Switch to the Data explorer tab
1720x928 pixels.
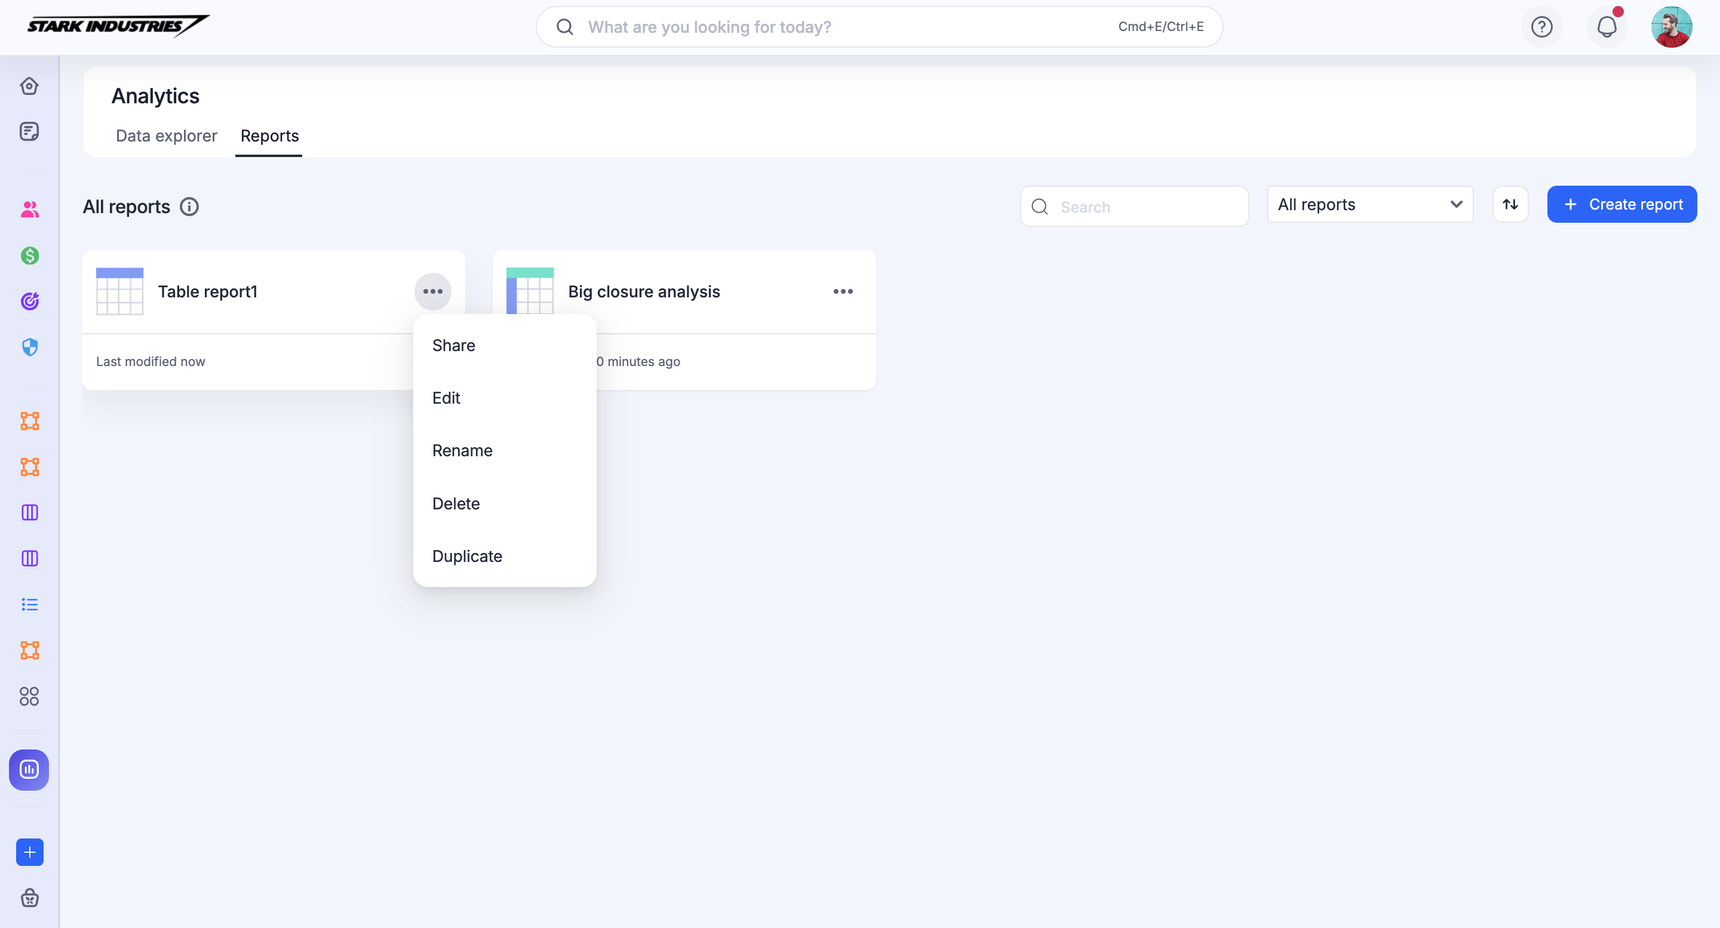[166, 136]
